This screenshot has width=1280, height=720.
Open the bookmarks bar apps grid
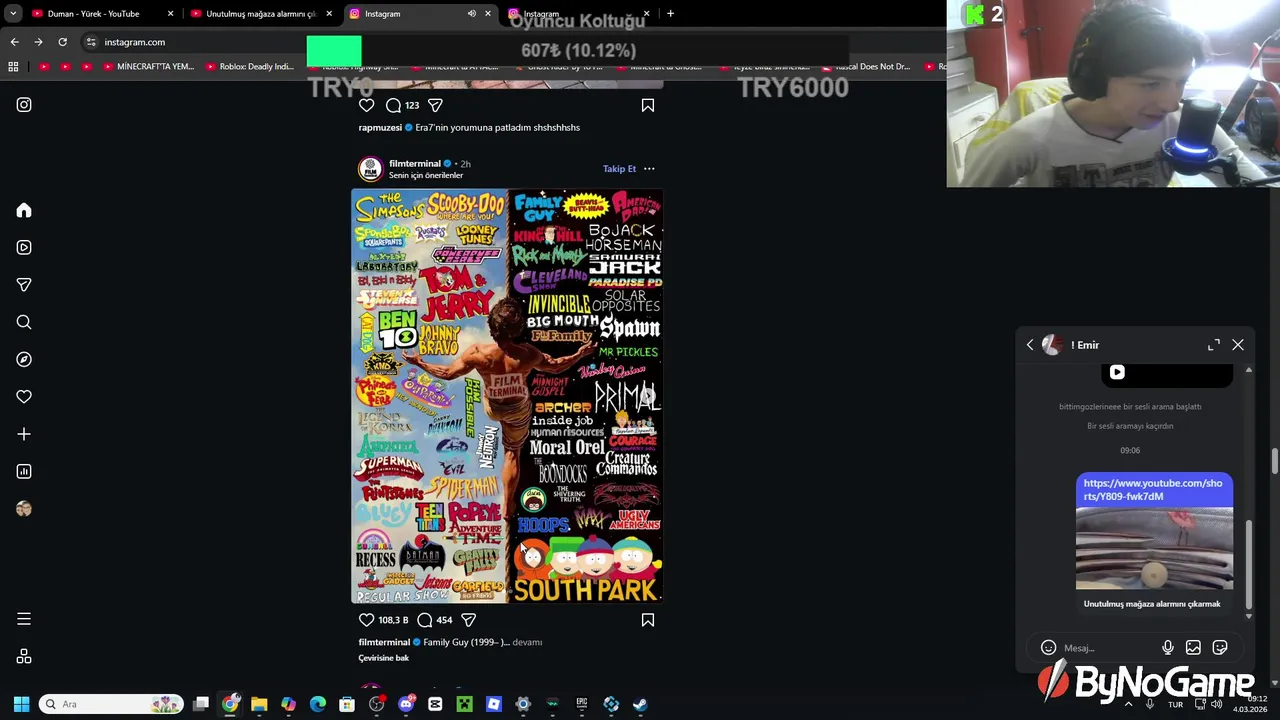tap(13, 67)
